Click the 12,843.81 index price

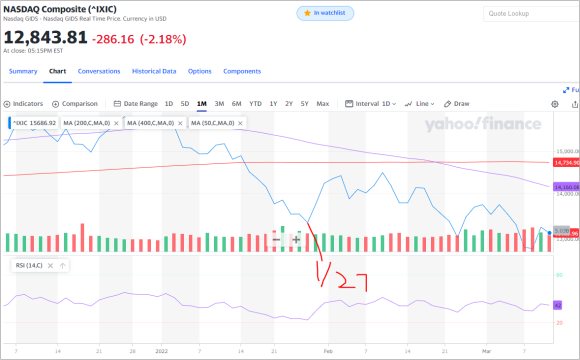point(45,38)
